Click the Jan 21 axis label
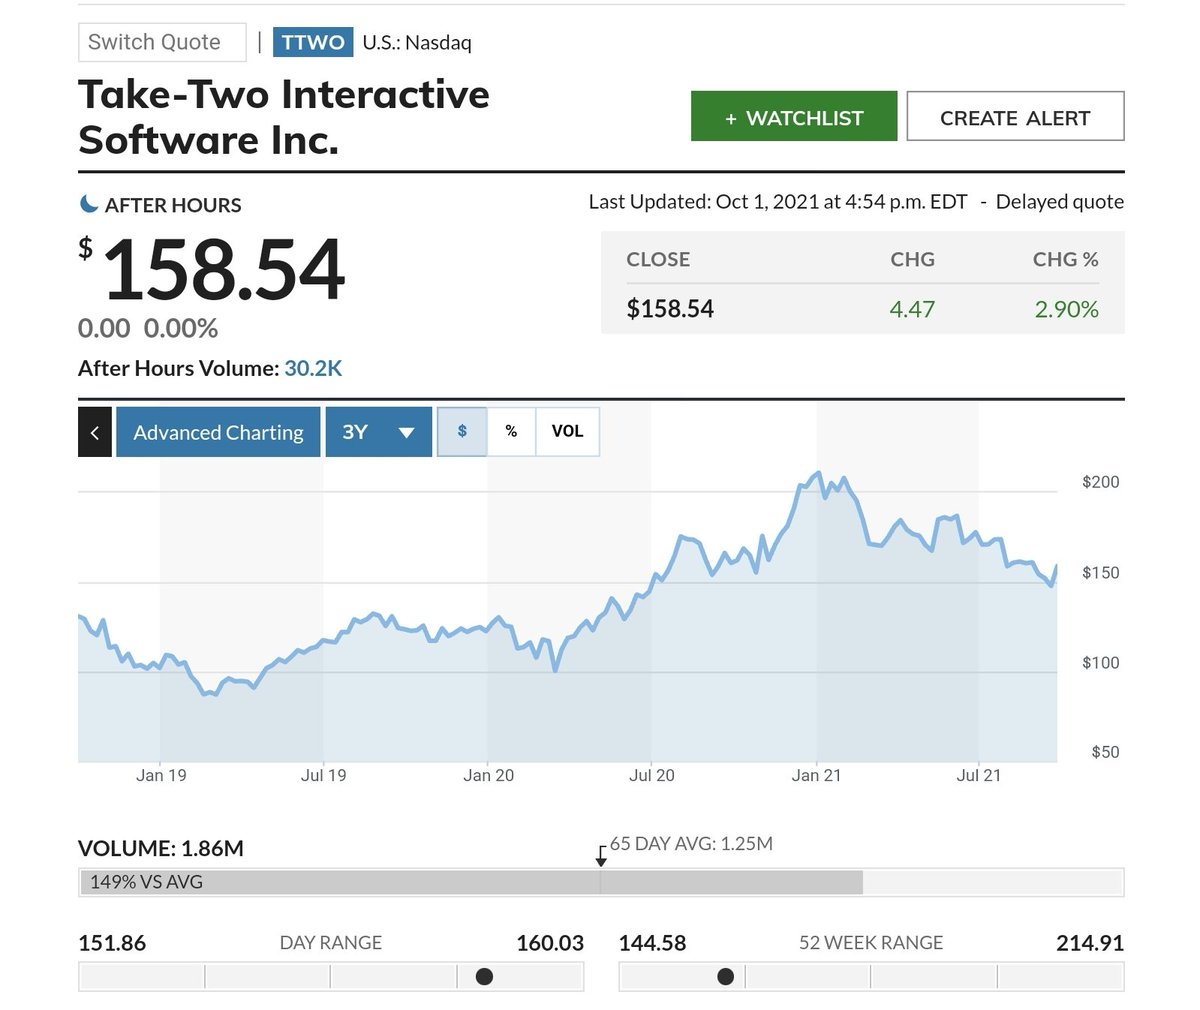1200x1010 pixels. pos(816,775)
